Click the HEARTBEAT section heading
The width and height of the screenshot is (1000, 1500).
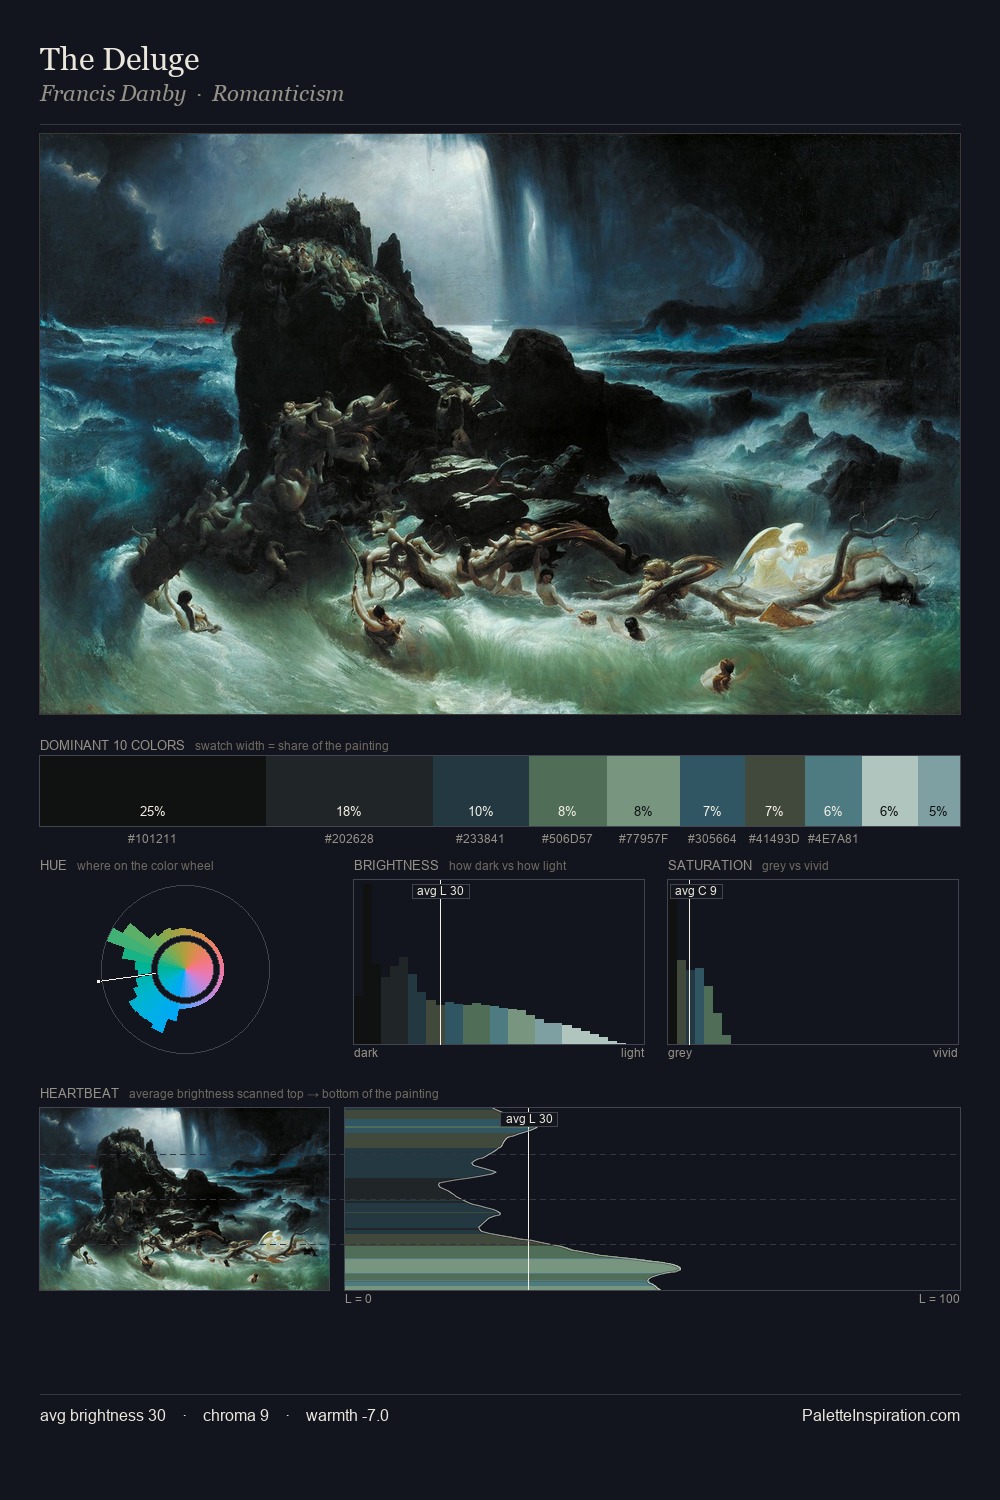point(79,1094)
